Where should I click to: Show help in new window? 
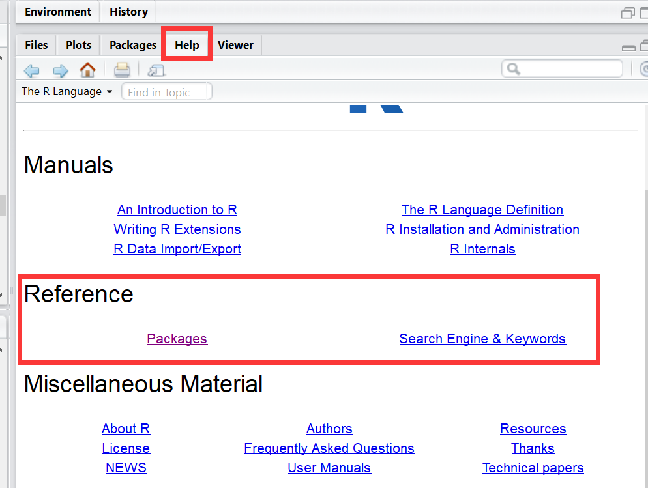tap(157, 70)
